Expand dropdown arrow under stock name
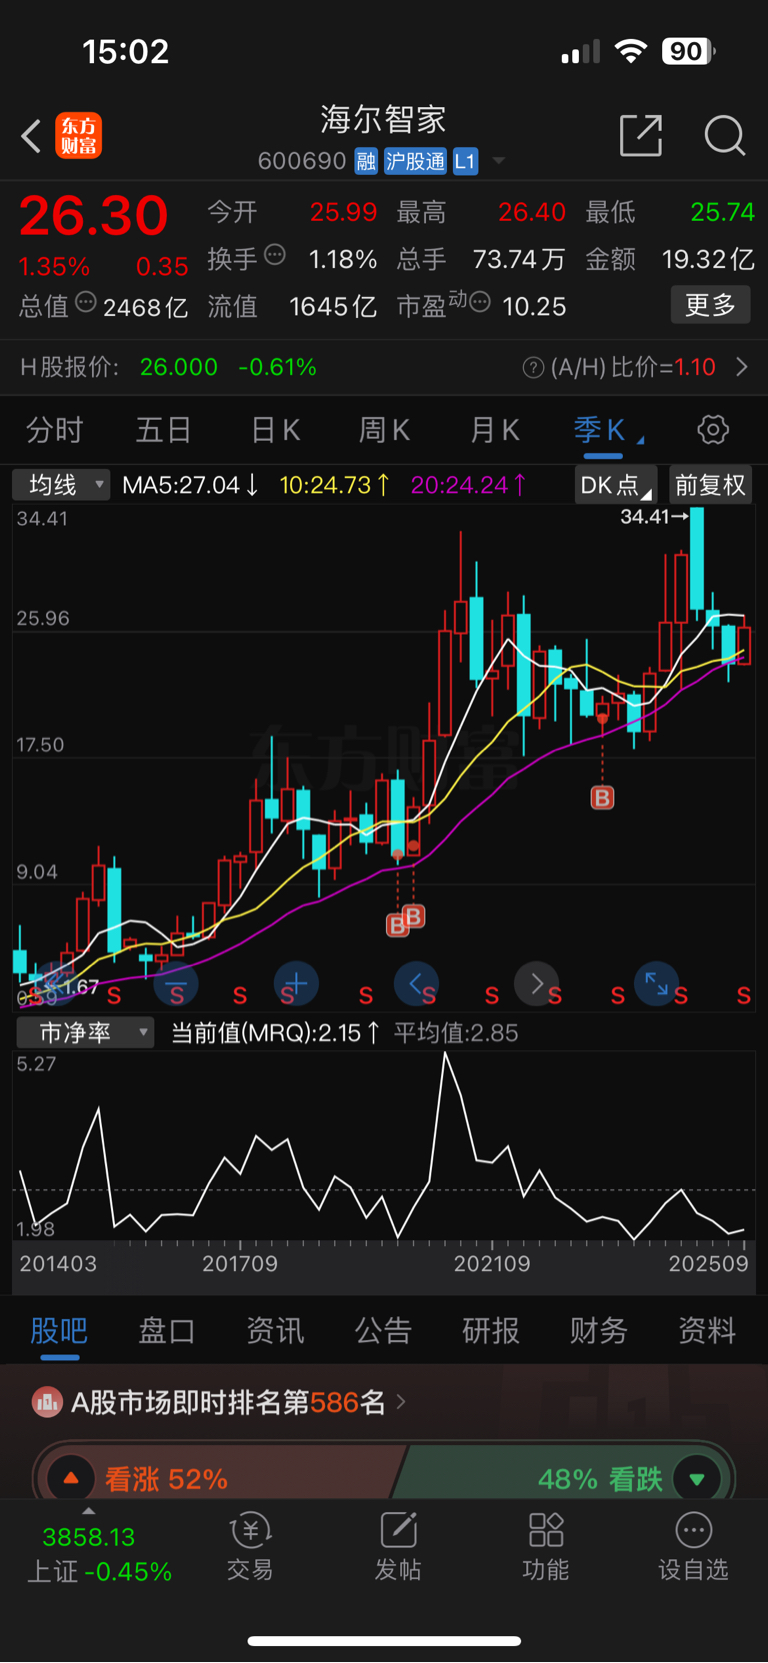Image resolution: width=768 pixels, height=1663 pixels. 499,161
